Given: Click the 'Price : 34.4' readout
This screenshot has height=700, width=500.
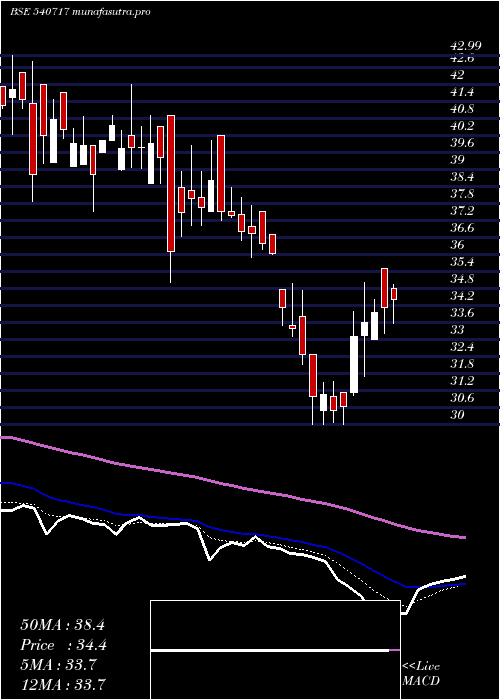Looking at the screenshot, I should point(63,645).
